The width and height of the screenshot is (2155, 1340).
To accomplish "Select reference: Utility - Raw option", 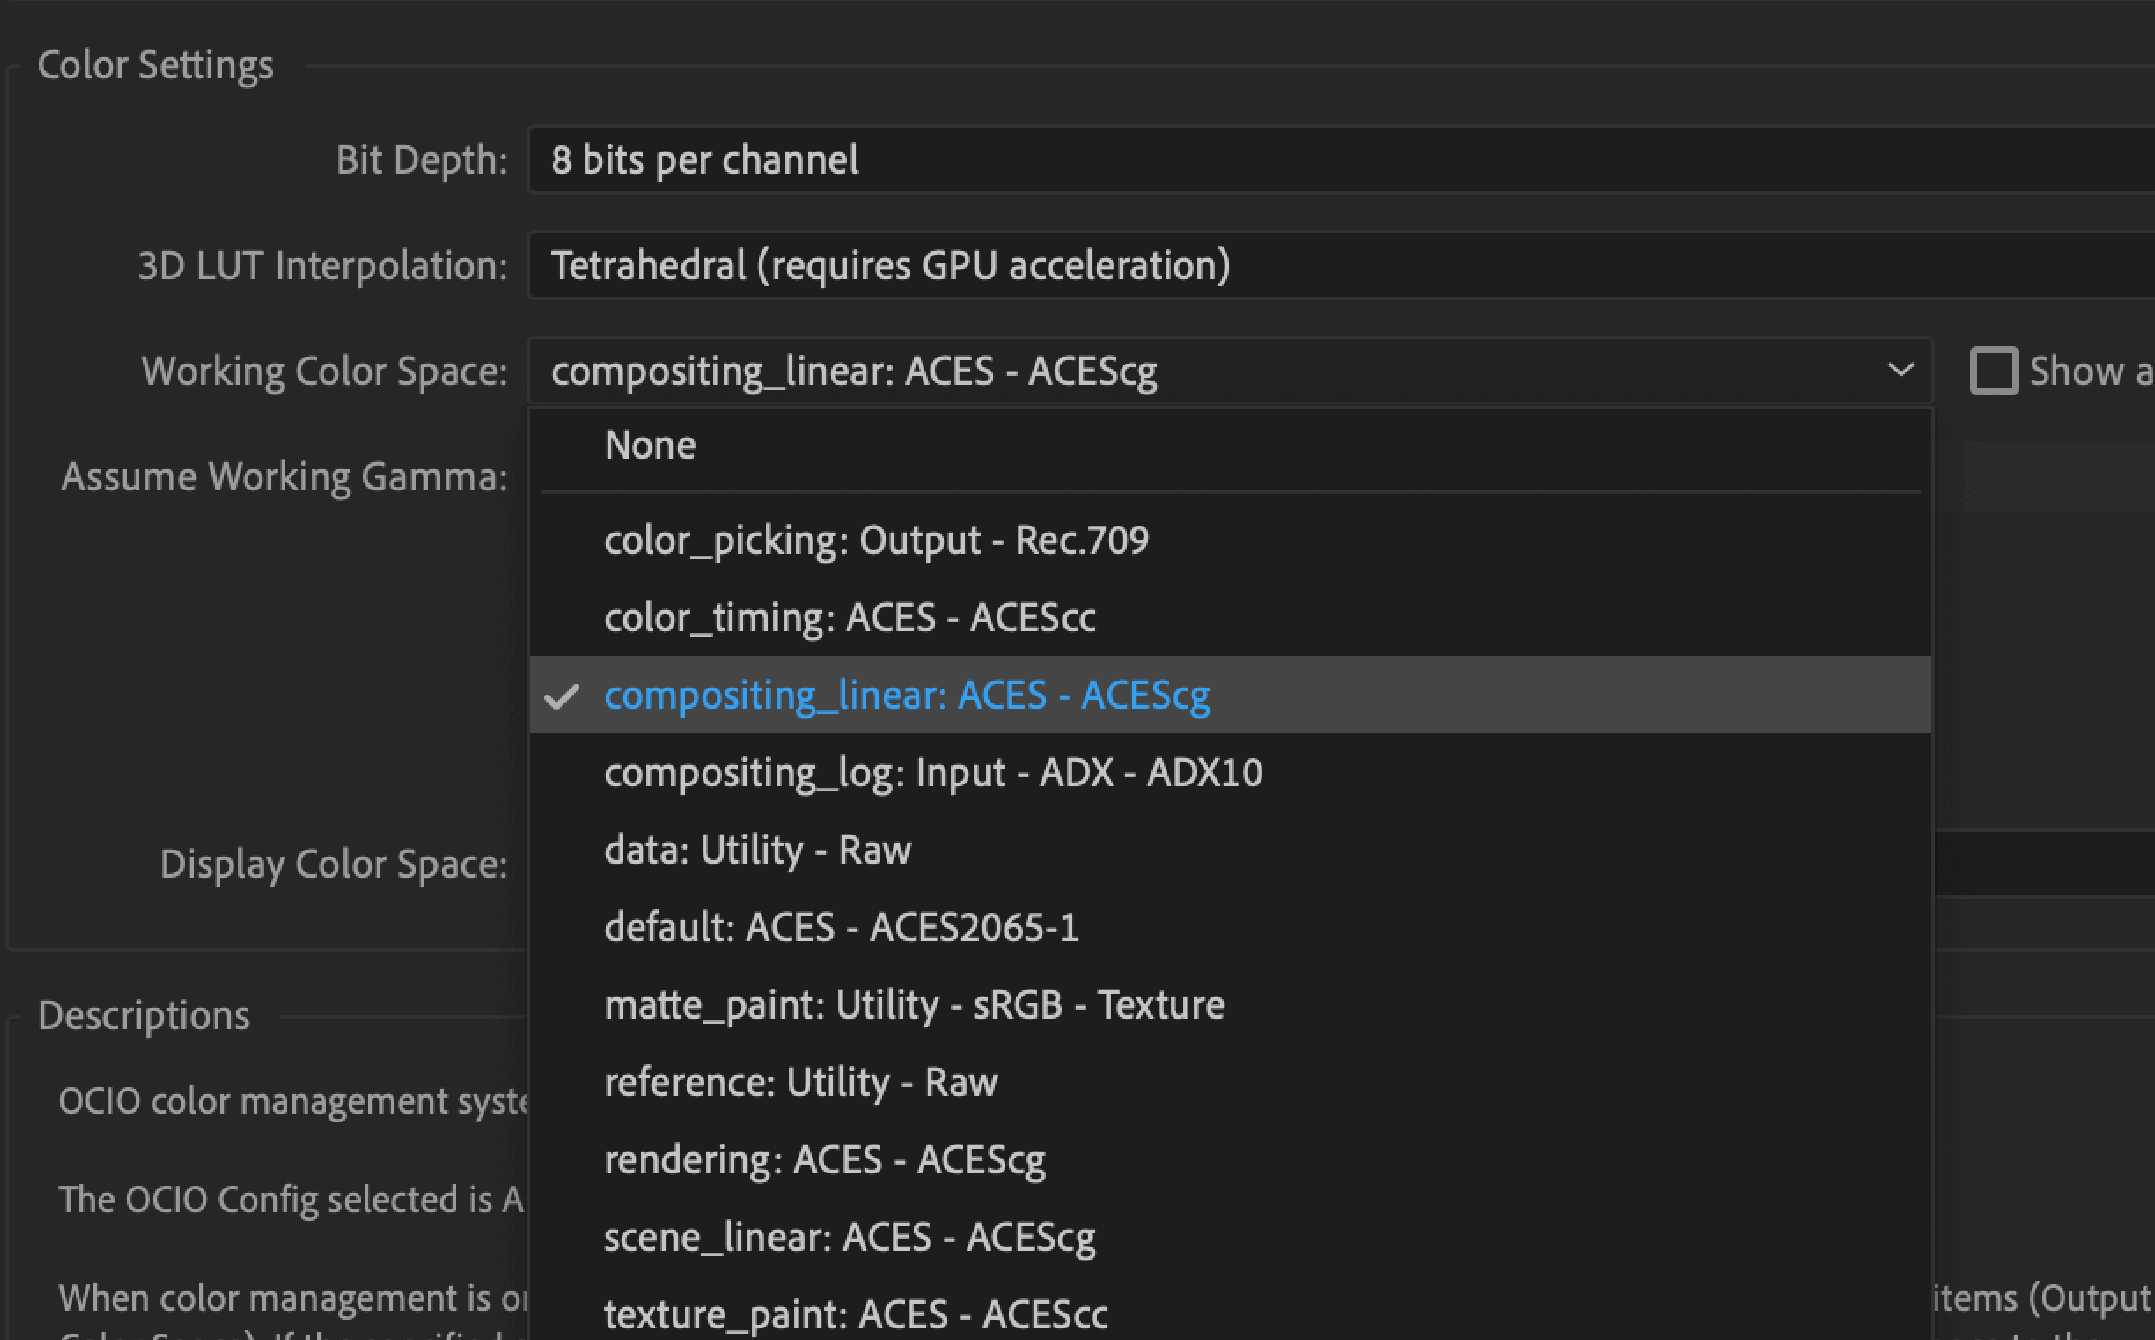I will coord(800,1081).
